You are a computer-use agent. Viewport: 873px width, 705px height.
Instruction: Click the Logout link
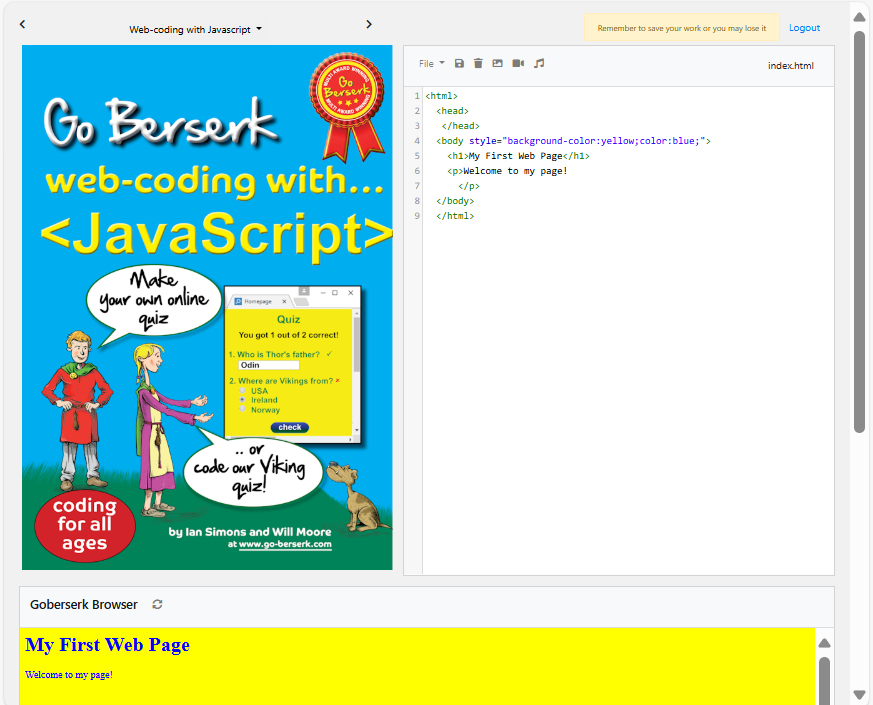click(x=804, y=28)
